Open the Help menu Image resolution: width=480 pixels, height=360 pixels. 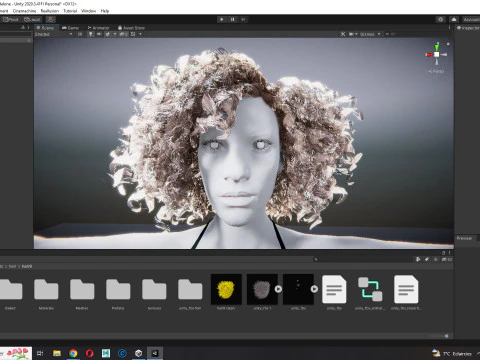click(105, 11)
